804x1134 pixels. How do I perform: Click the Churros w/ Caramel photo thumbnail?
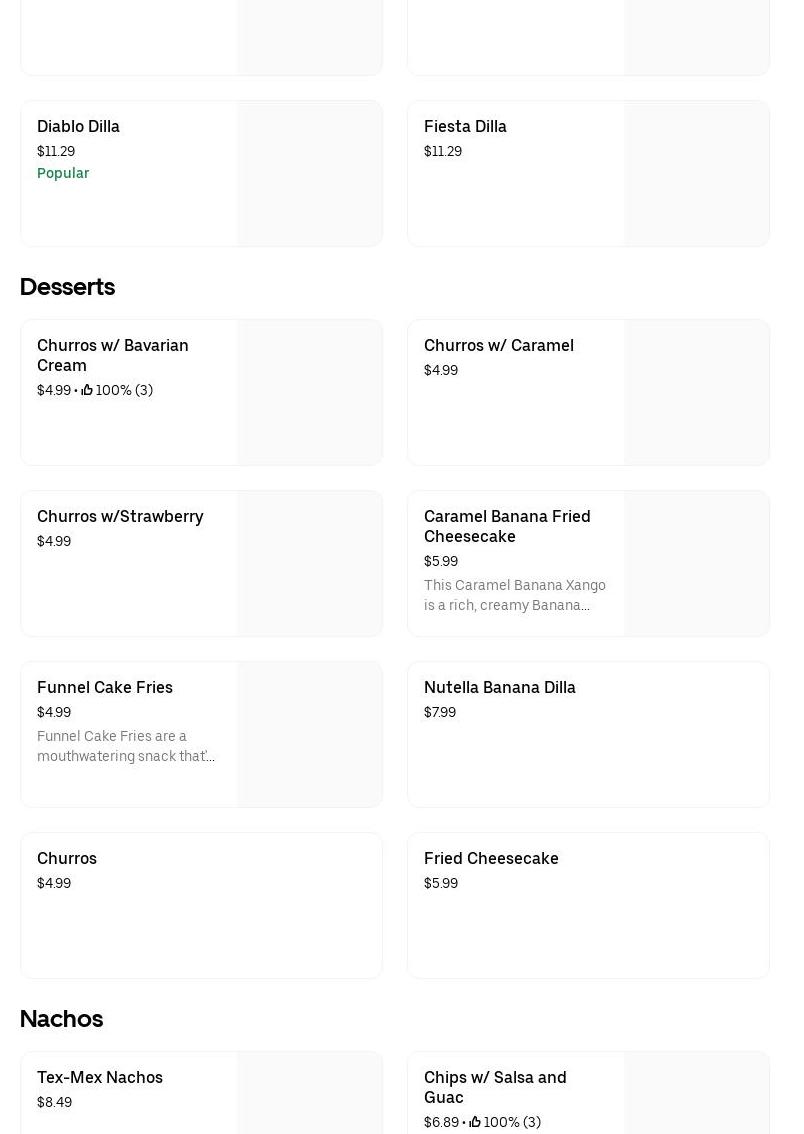[696, 392]
